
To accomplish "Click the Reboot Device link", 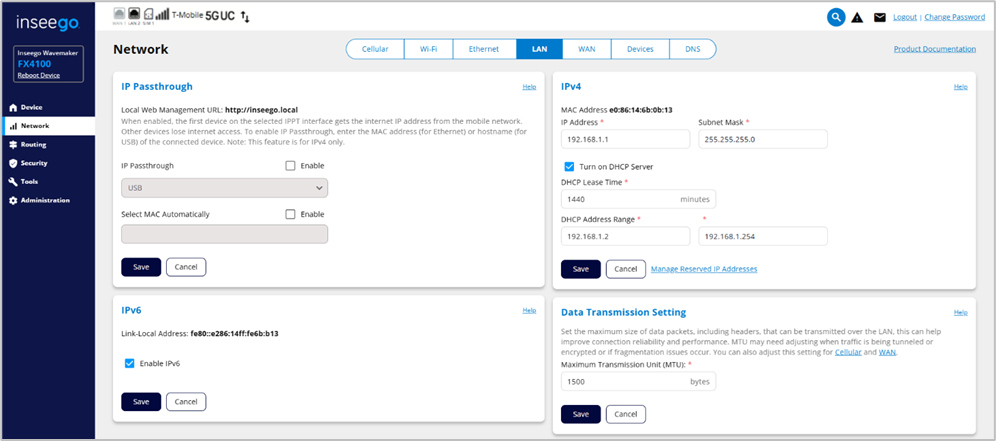I will click(x=40, y=75).
